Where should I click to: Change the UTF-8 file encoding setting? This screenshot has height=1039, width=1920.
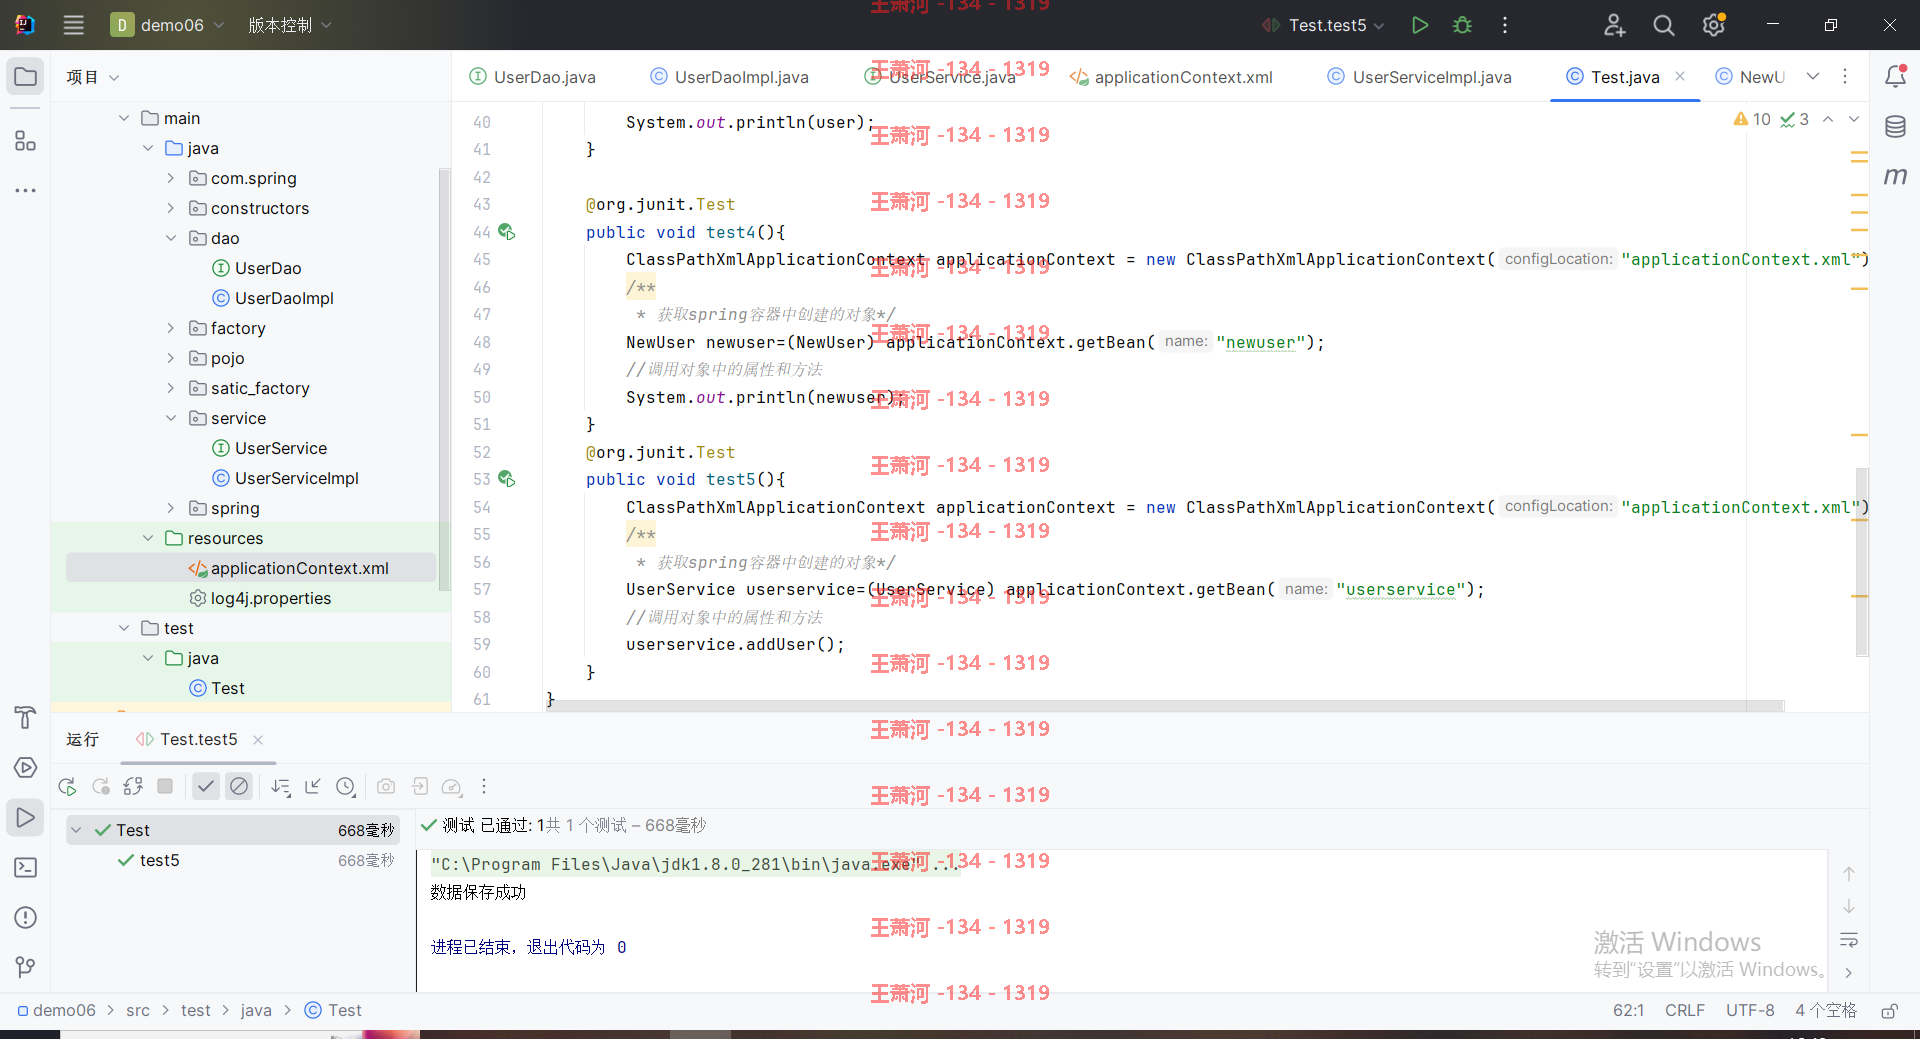pos(1750,1011)
